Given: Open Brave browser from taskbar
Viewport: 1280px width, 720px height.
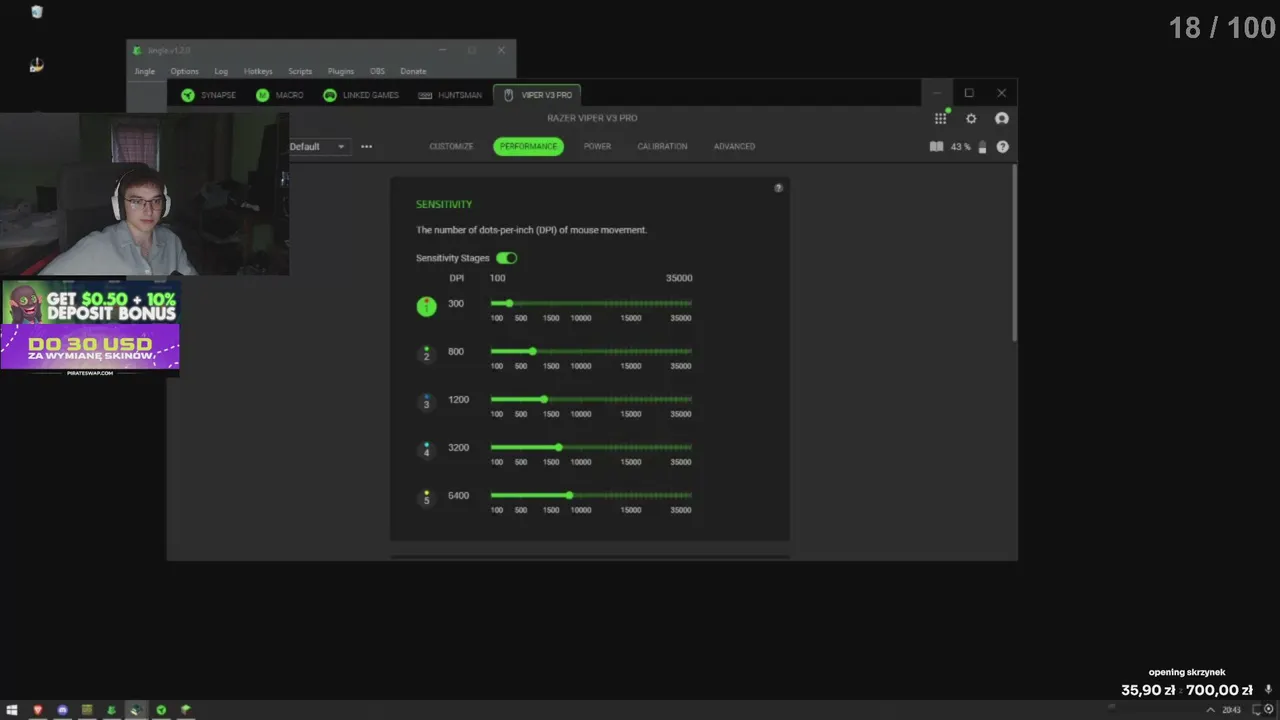Looking at the screenshot, I should click(38, 710).
